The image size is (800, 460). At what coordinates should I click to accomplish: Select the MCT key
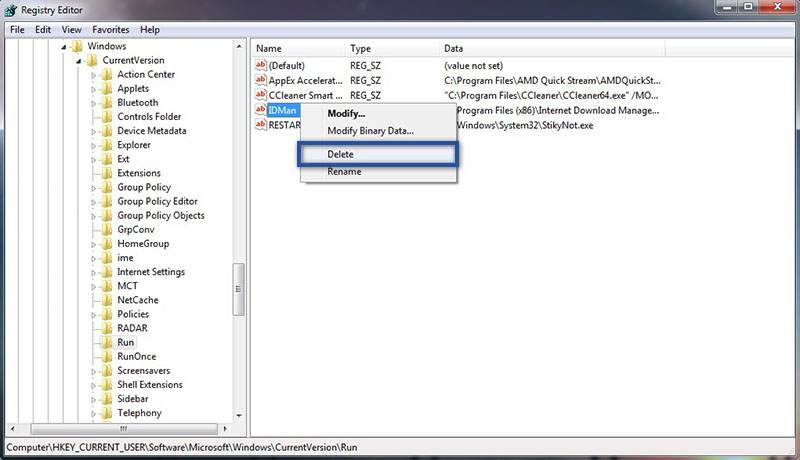click(x=128, y=286)
